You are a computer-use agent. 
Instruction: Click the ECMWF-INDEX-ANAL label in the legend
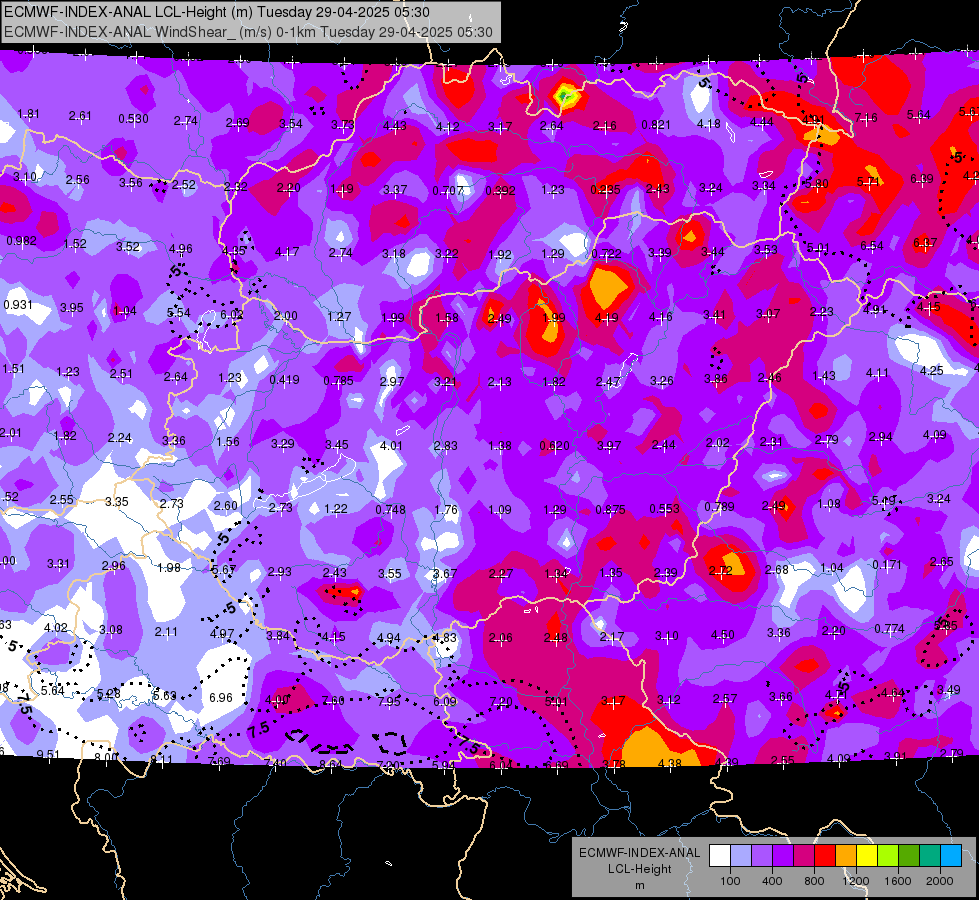pyautogui.click(x=639, y=853)
